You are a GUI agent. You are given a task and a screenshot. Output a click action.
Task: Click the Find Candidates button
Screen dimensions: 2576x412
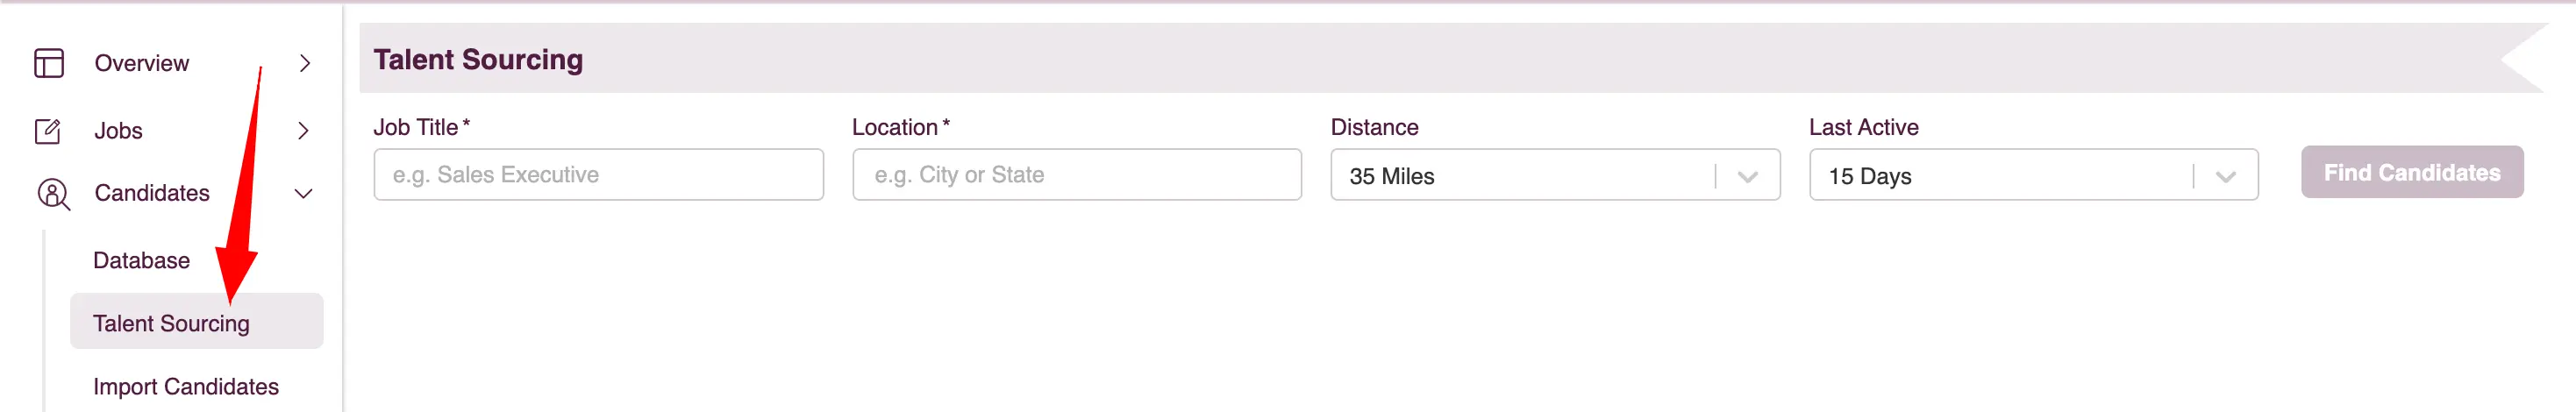[2411, 173]
